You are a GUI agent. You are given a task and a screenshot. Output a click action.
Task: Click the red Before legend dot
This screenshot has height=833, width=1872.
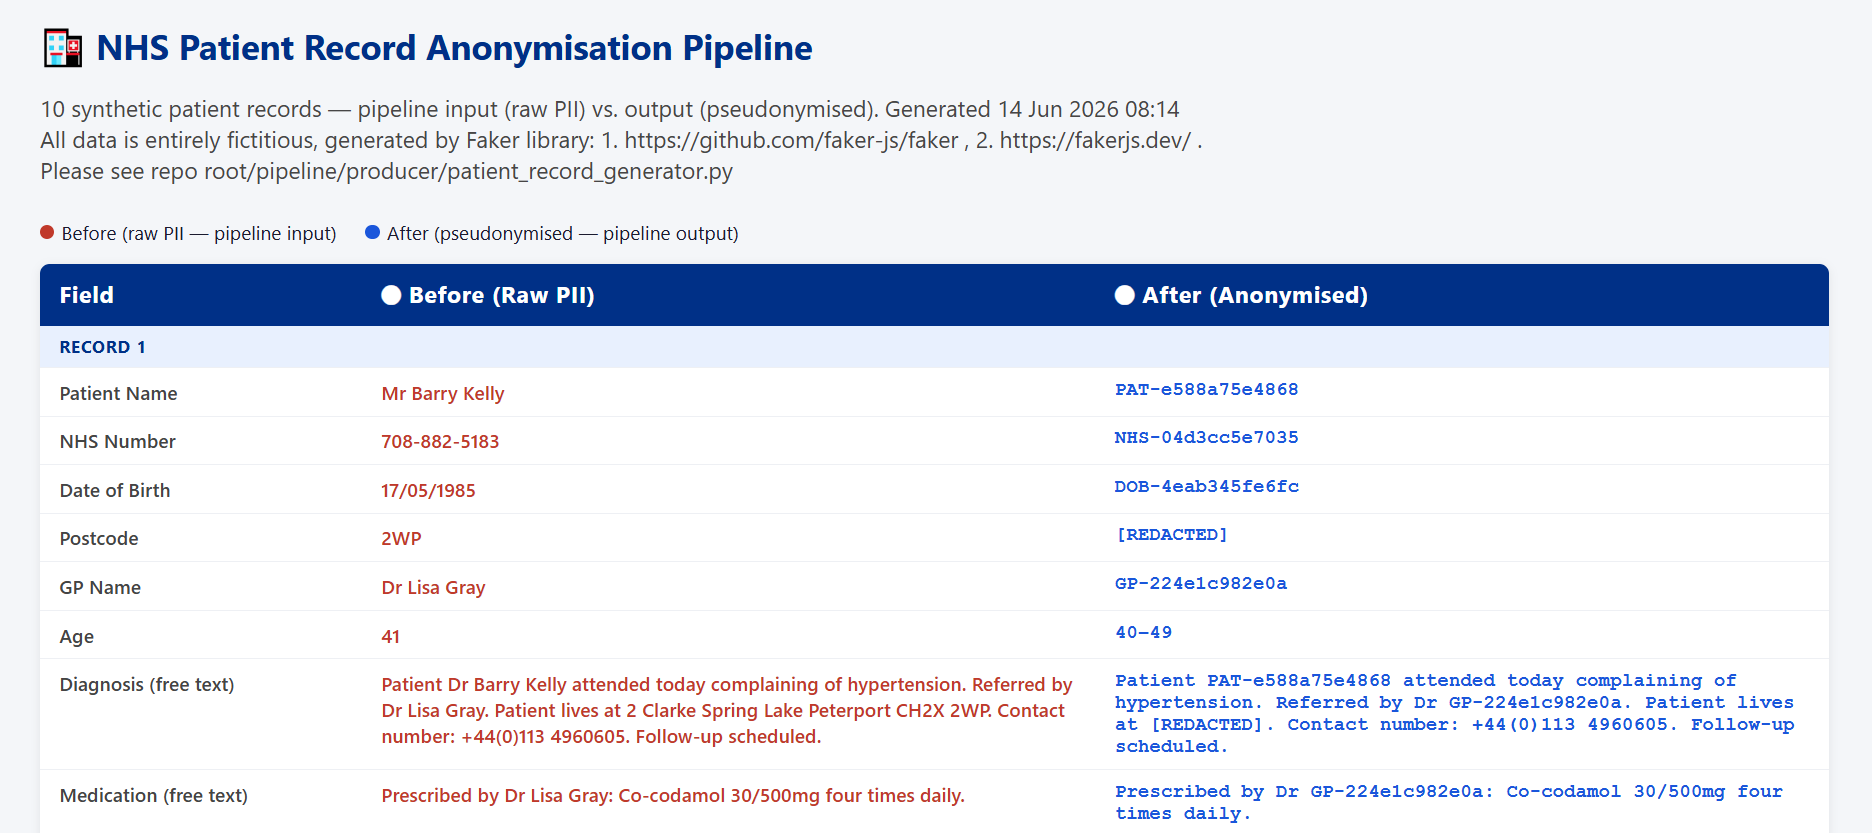(47, 232)
